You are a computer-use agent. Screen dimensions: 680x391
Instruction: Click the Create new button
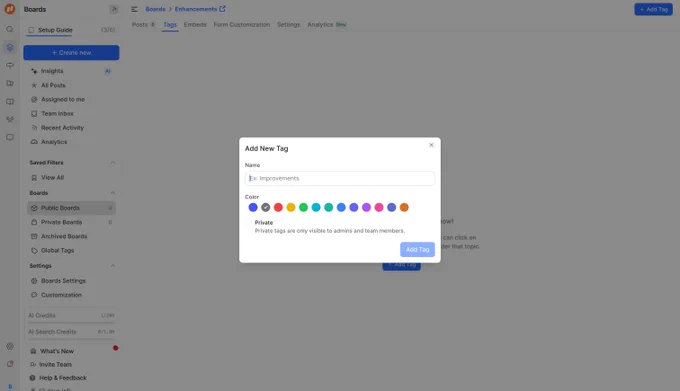coord(71,52)
